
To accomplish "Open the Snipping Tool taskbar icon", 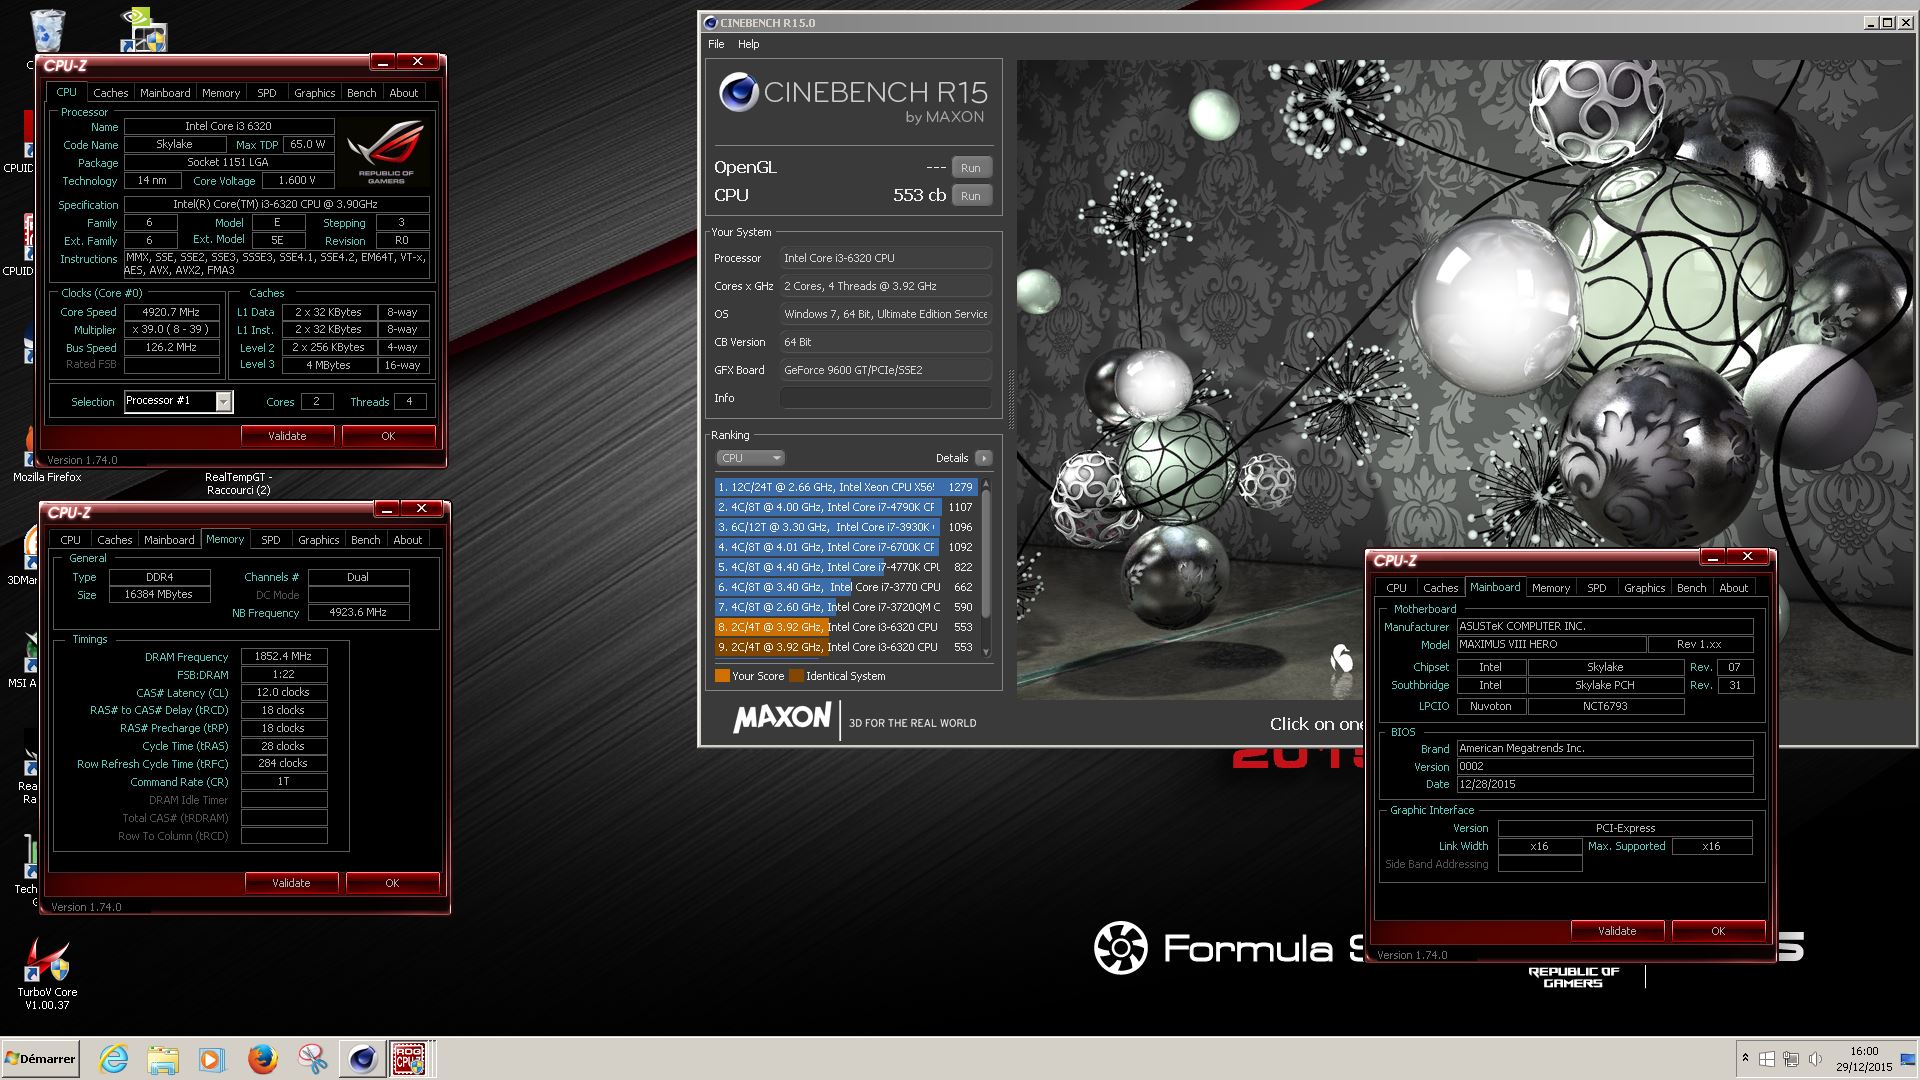I will pyautogui.click(x=312, y=1059).
